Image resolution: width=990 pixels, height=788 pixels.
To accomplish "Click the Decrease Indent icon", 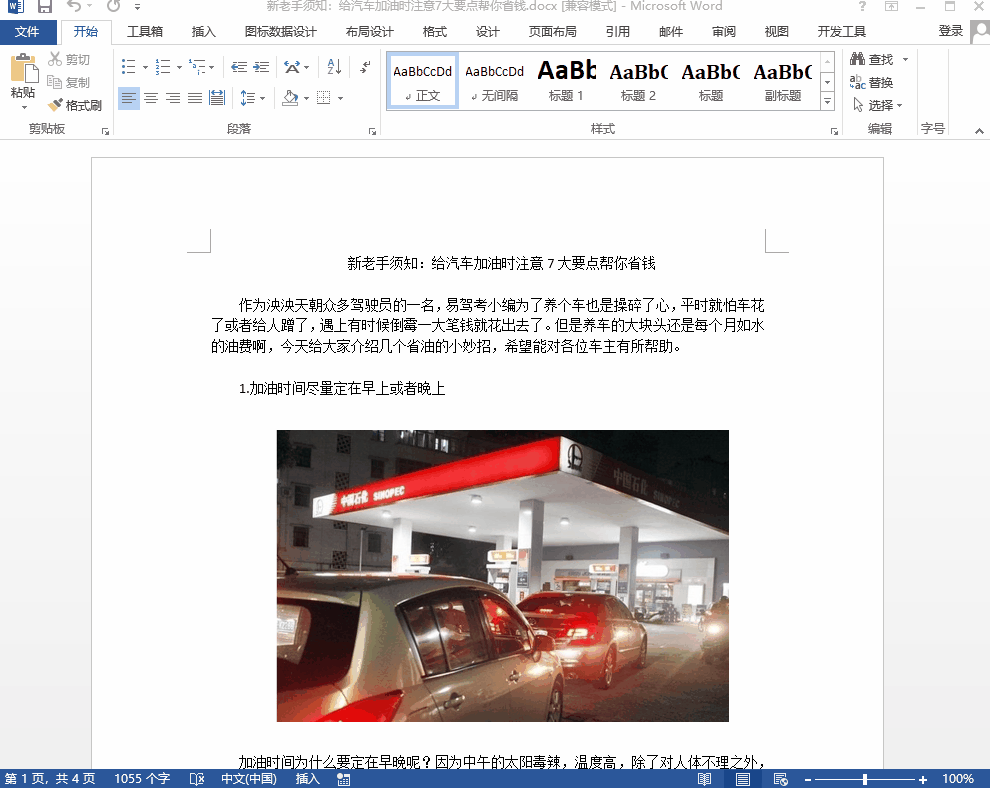I will click(x=239, y=66).
